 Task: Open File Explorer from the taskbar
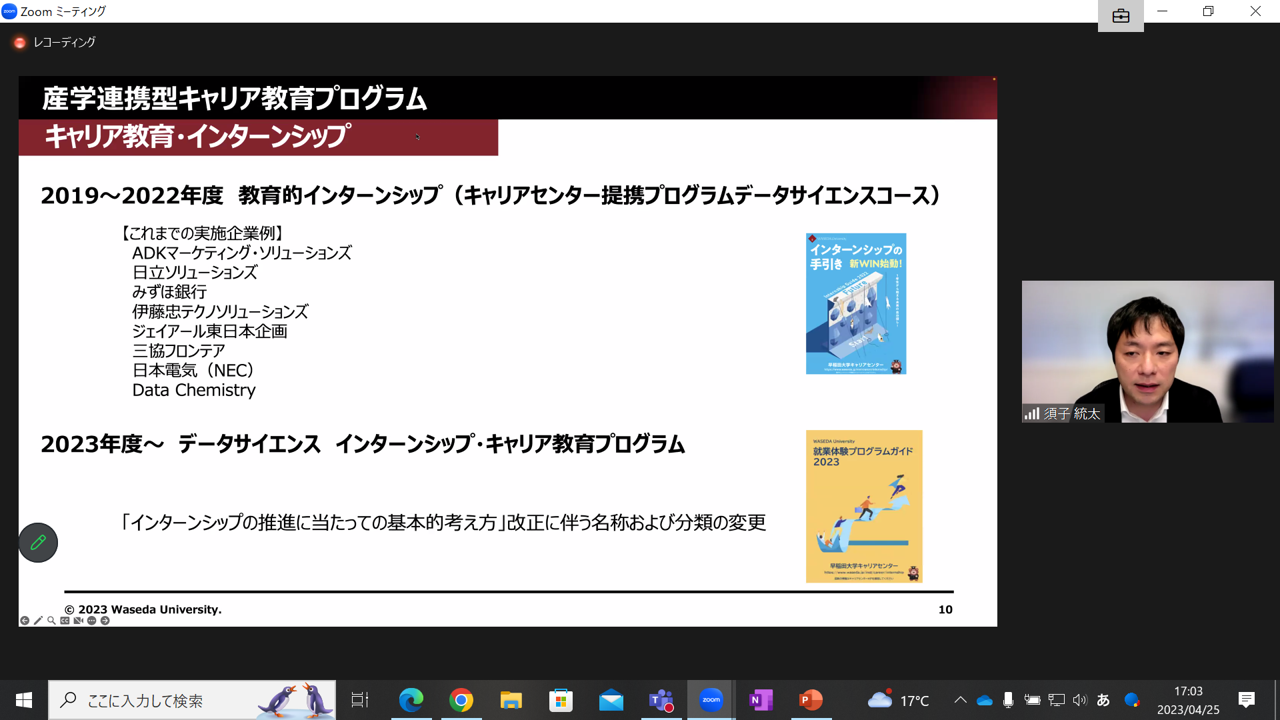coord(511,700)
